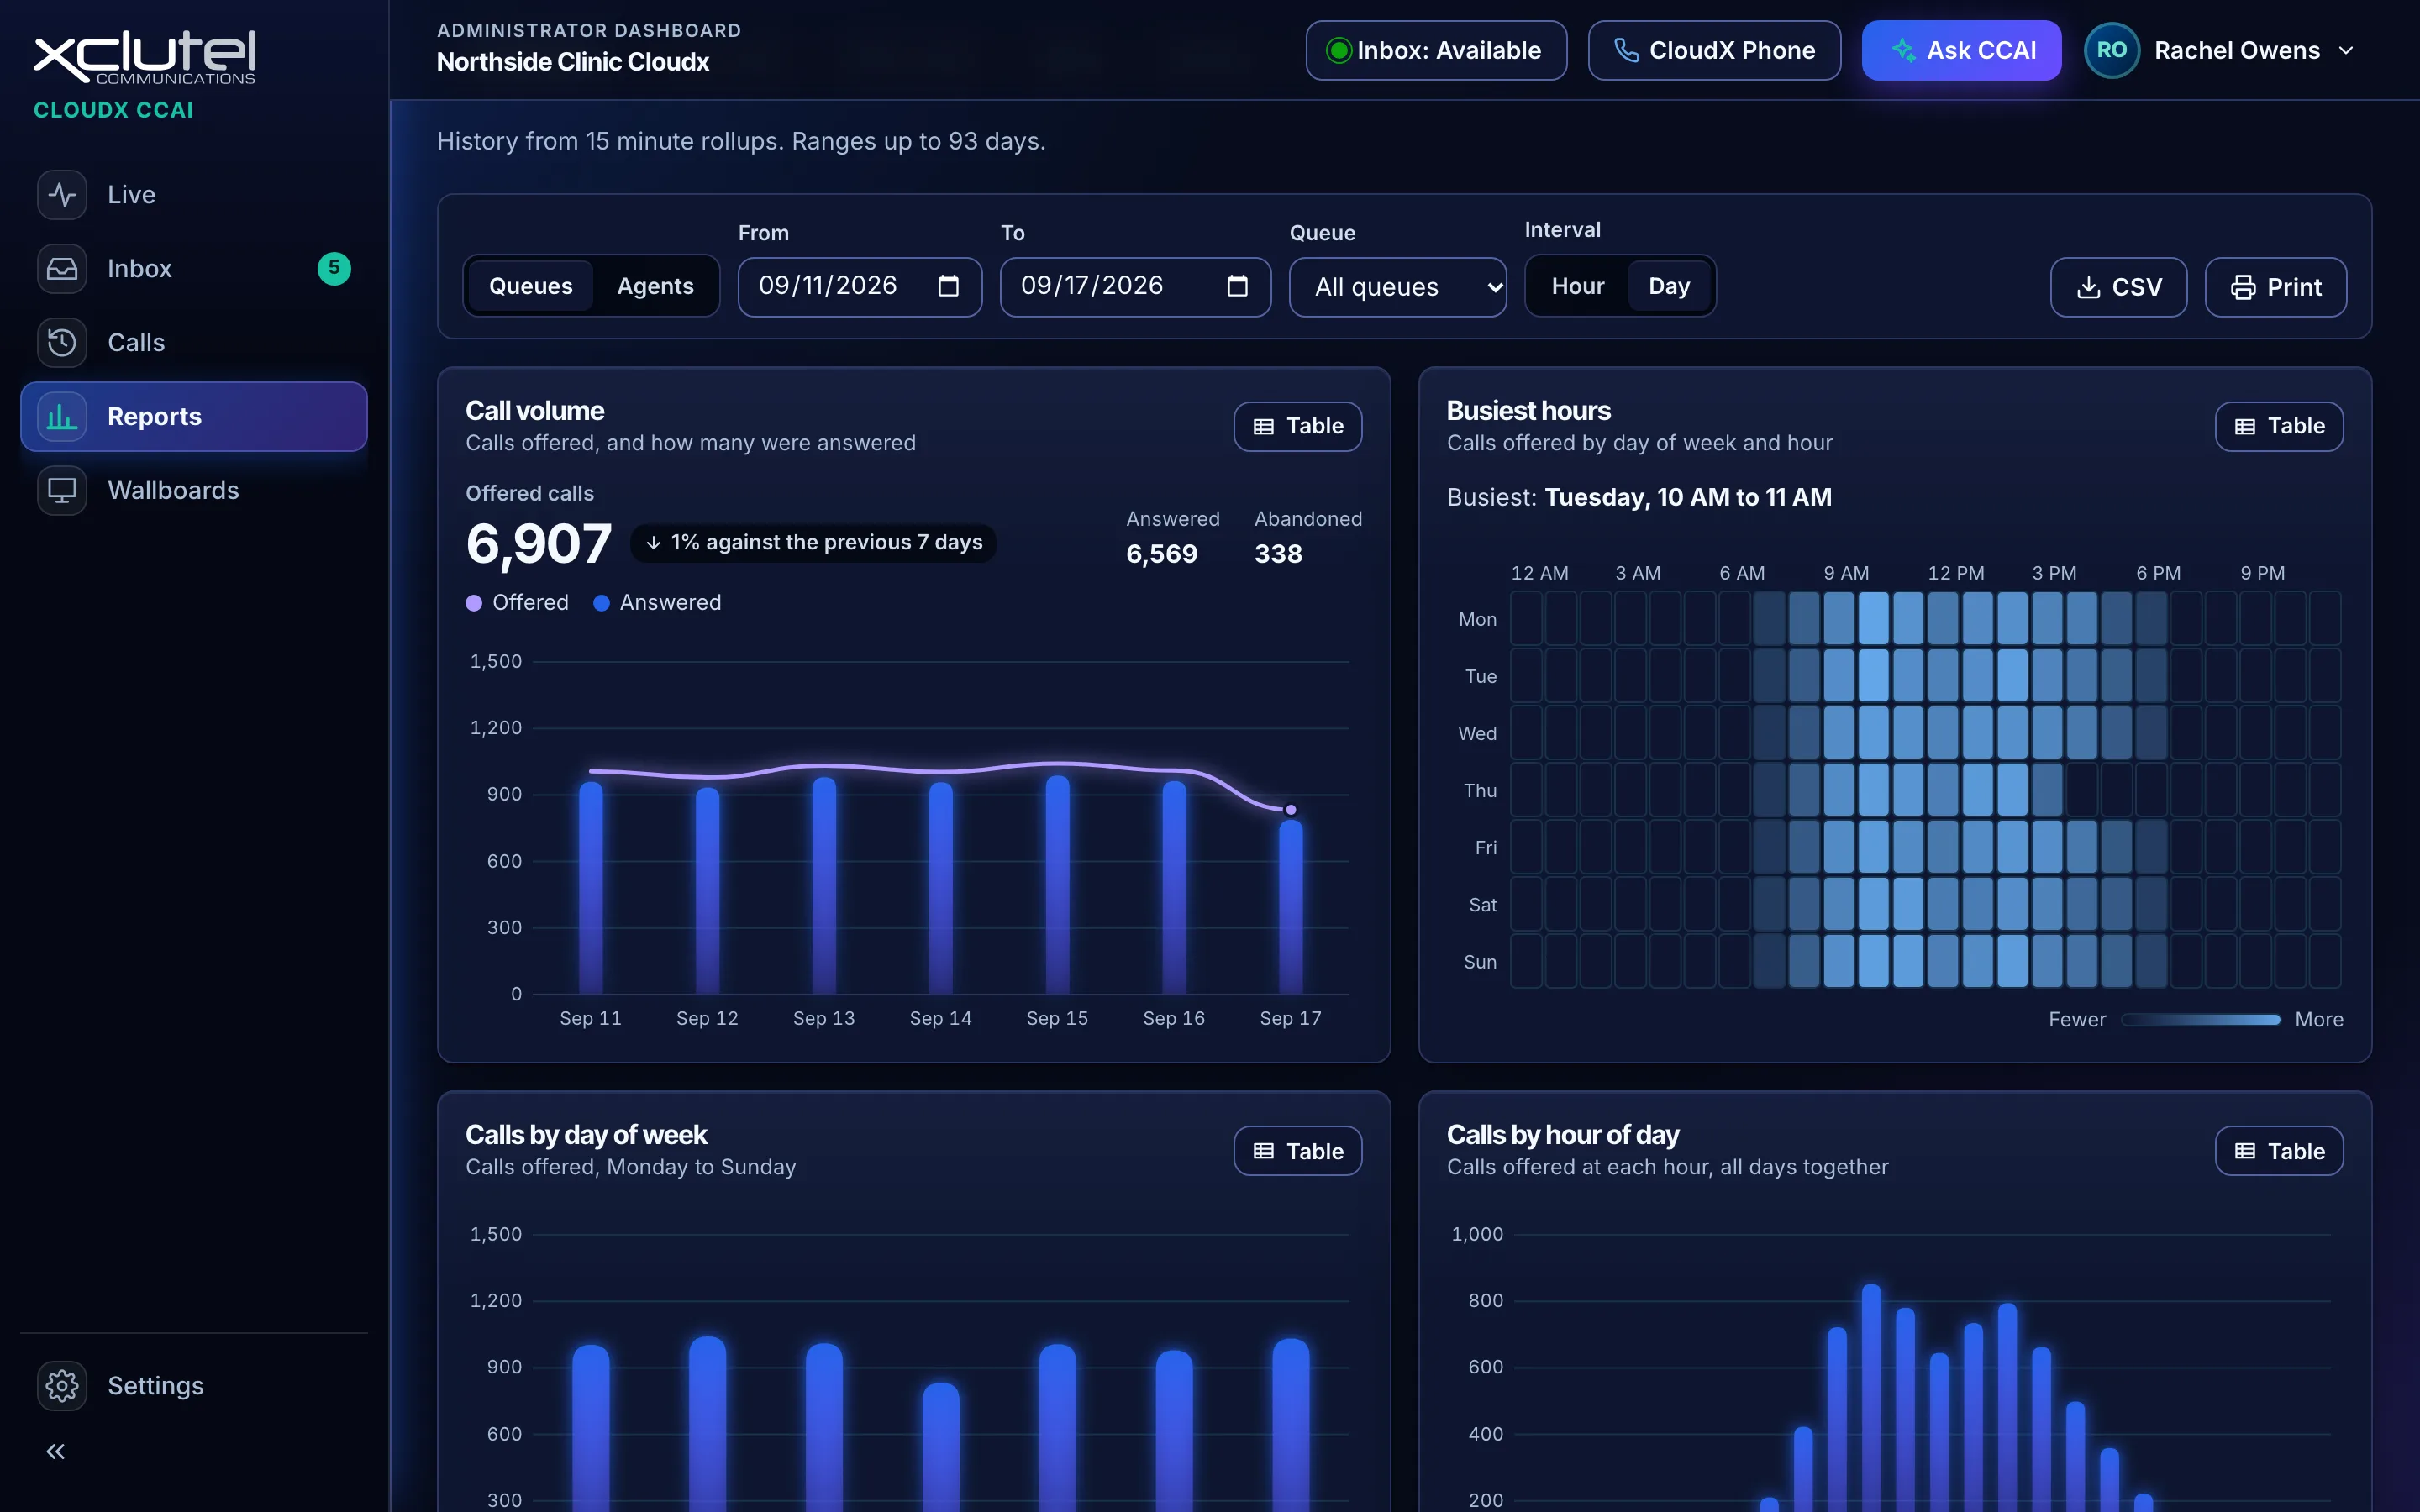This screenshot has height=1512, width=2420.
Task: Show Calls by day of week as Table
Action: tap(1297, 1151)
